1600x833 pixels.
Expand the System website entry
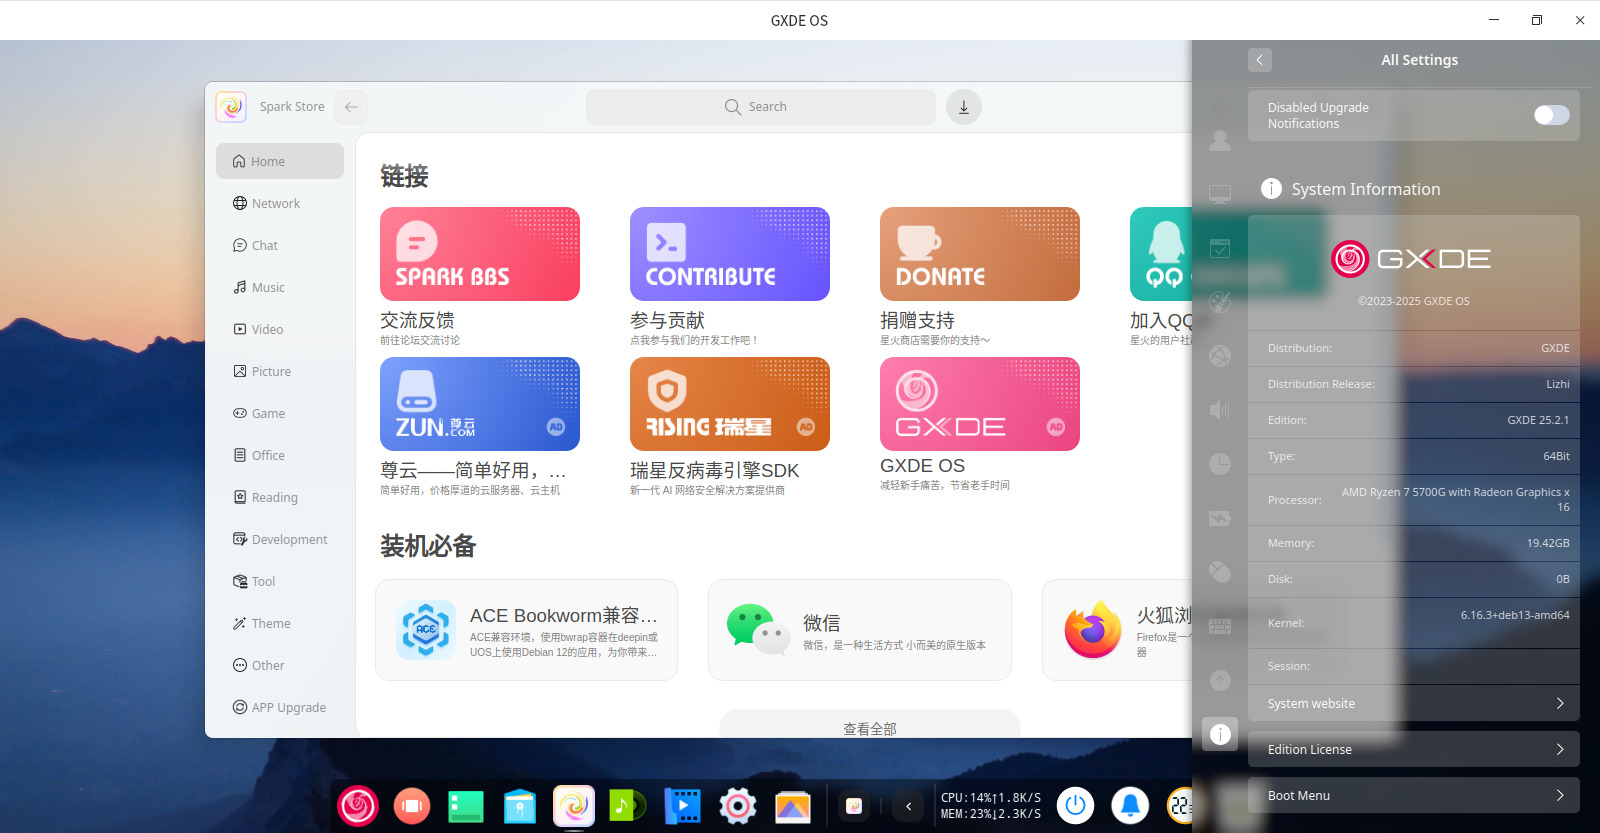[1413, 703]
